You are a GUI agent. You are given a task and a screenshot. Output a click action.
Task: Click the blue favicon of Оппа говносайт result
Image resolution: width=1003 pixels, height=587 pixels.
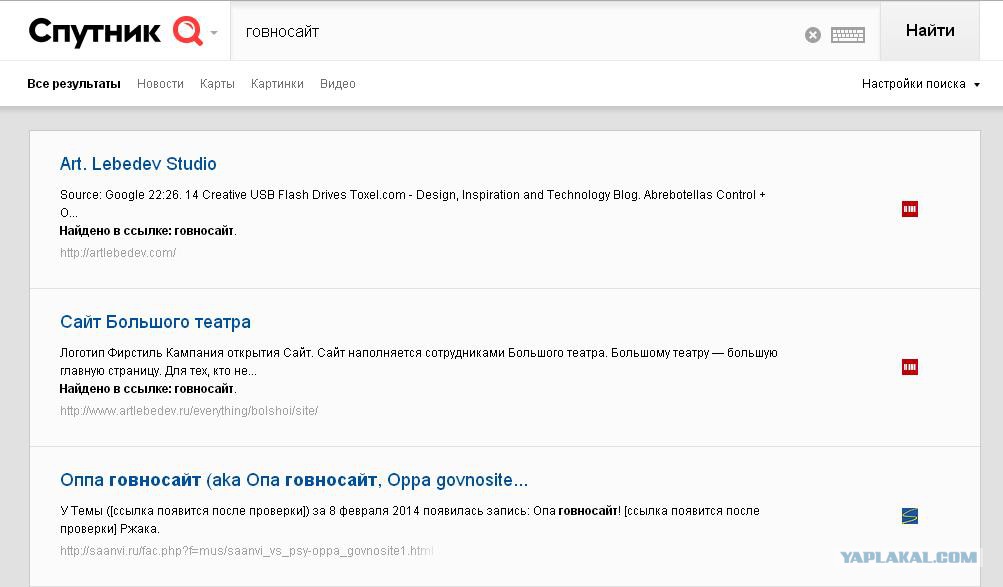point(910,516)
